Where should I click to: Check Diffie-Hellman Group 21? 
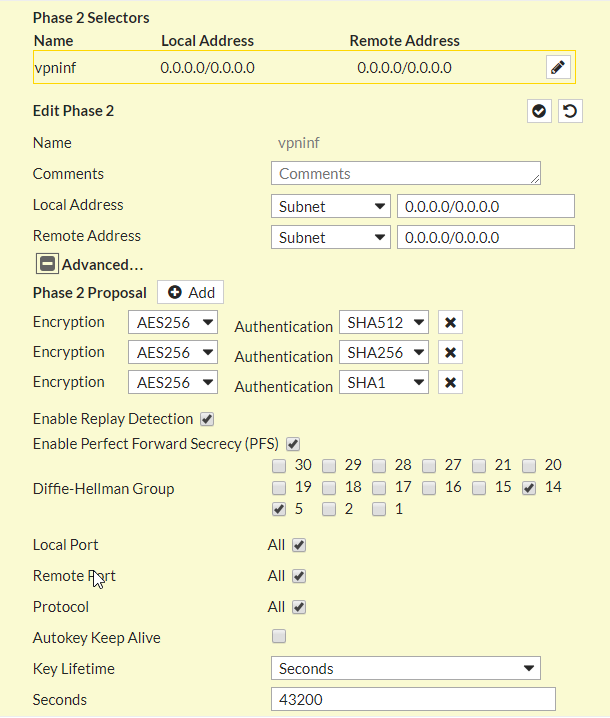tap(479, 466)
